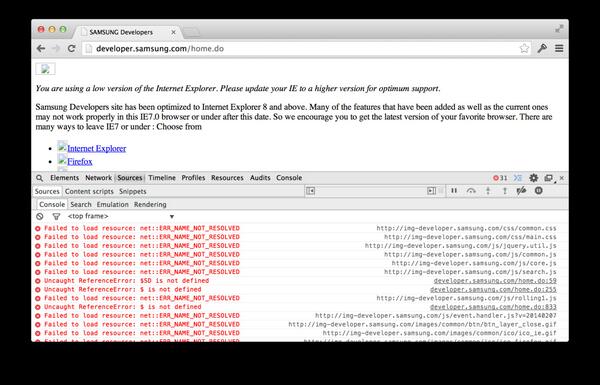Open the Timeline panel

162,178
